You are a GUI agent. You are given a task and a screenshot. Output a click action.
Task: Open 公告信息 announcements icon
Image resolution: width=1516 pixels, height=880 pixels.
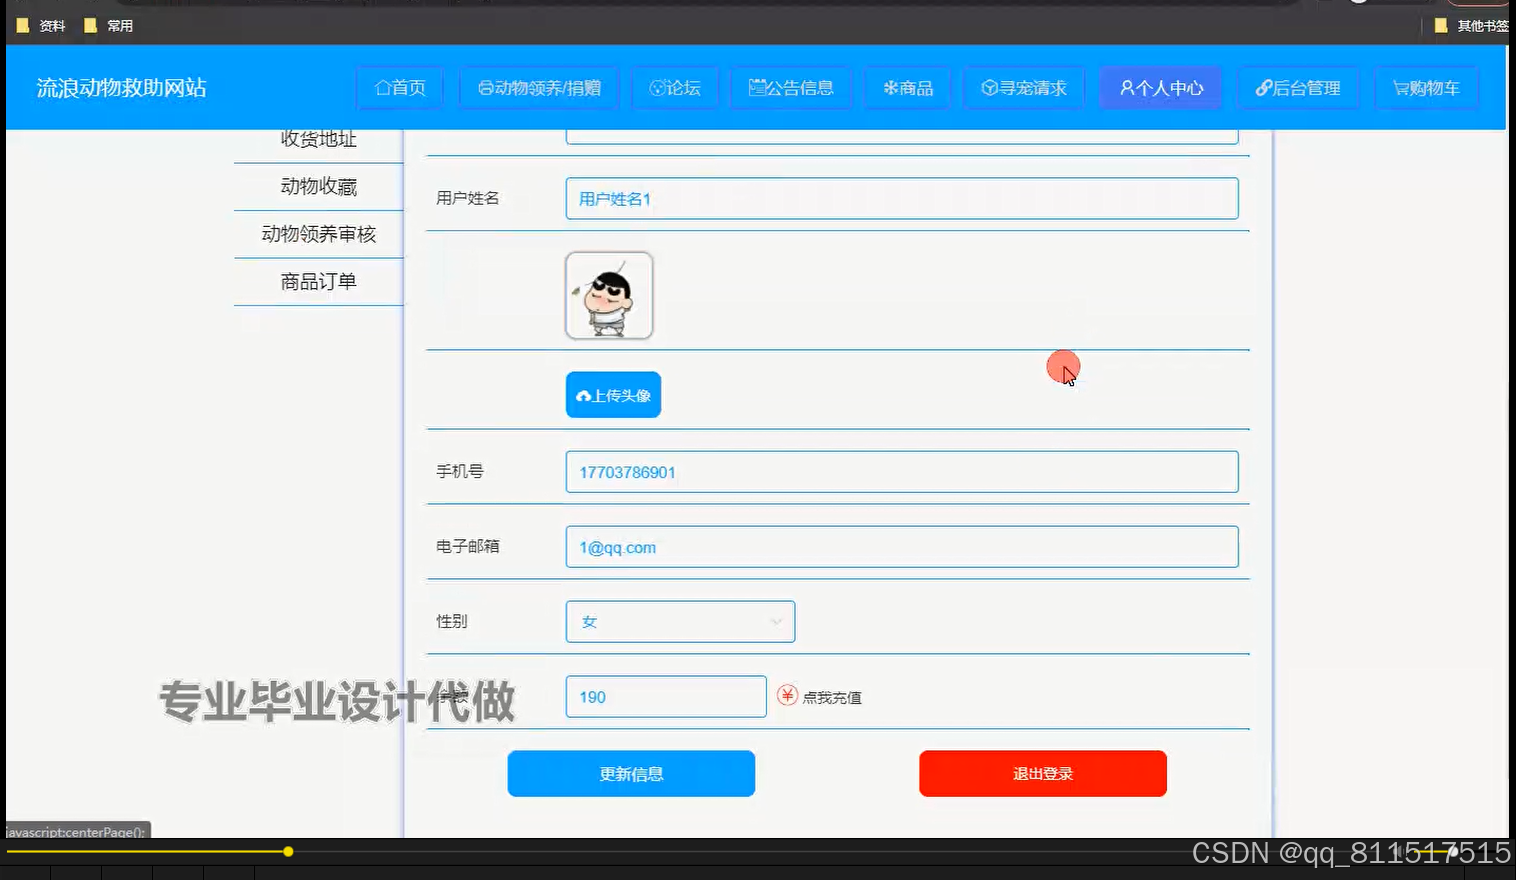(x=757, y=88)
